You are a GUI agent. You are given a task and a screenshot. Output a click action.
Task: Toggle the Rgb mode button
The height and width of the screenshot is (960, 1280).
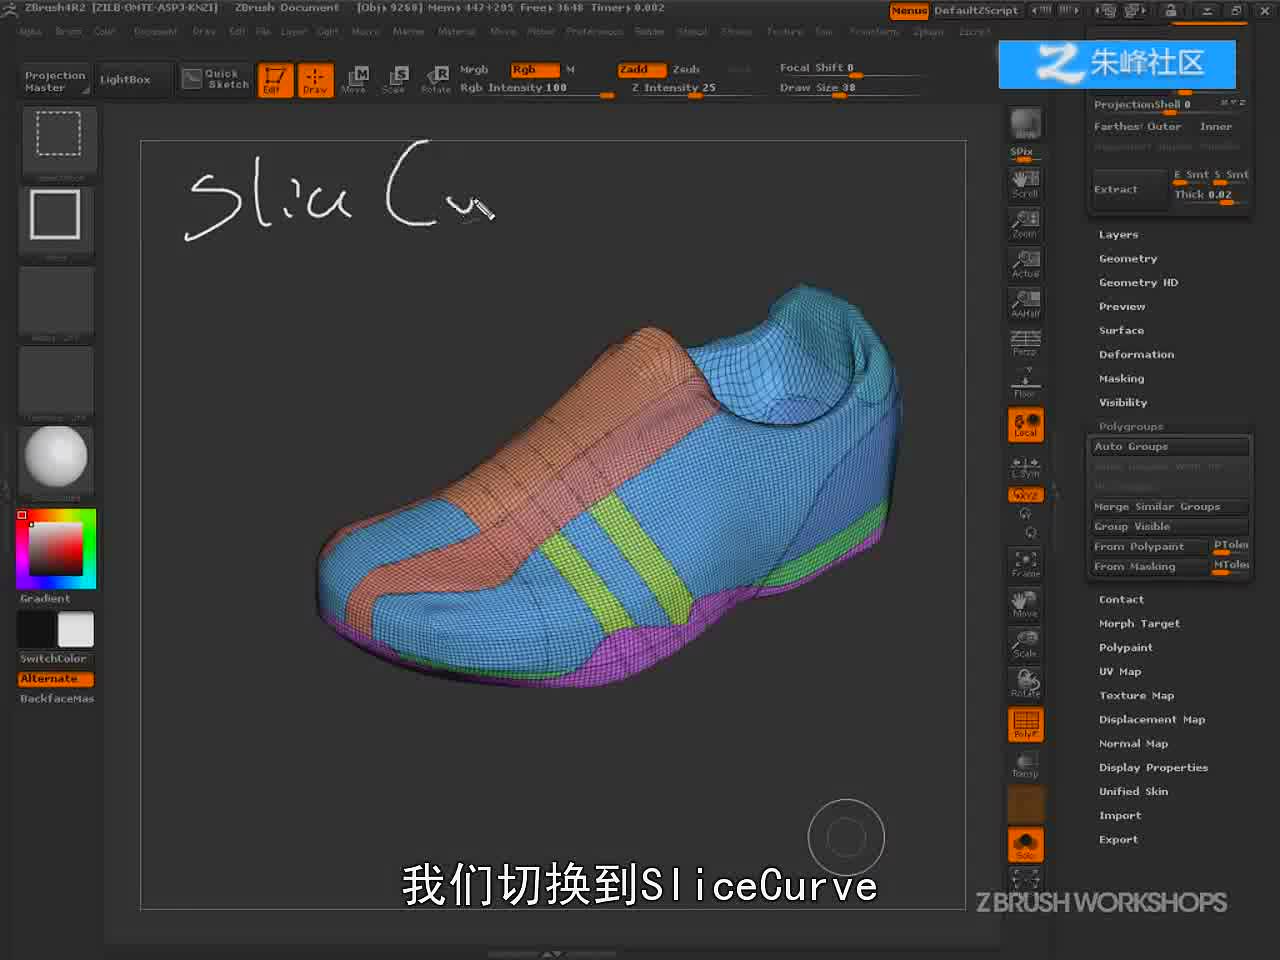534,70
